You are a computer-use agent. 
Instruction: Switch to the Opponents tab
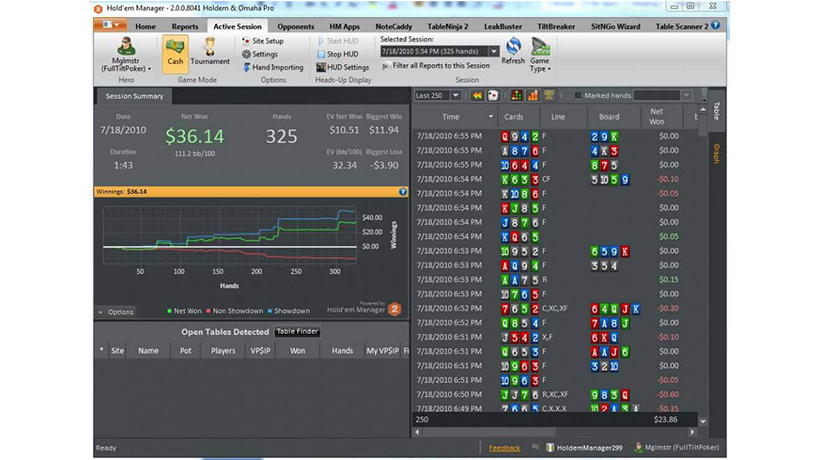tap(295, 26)
